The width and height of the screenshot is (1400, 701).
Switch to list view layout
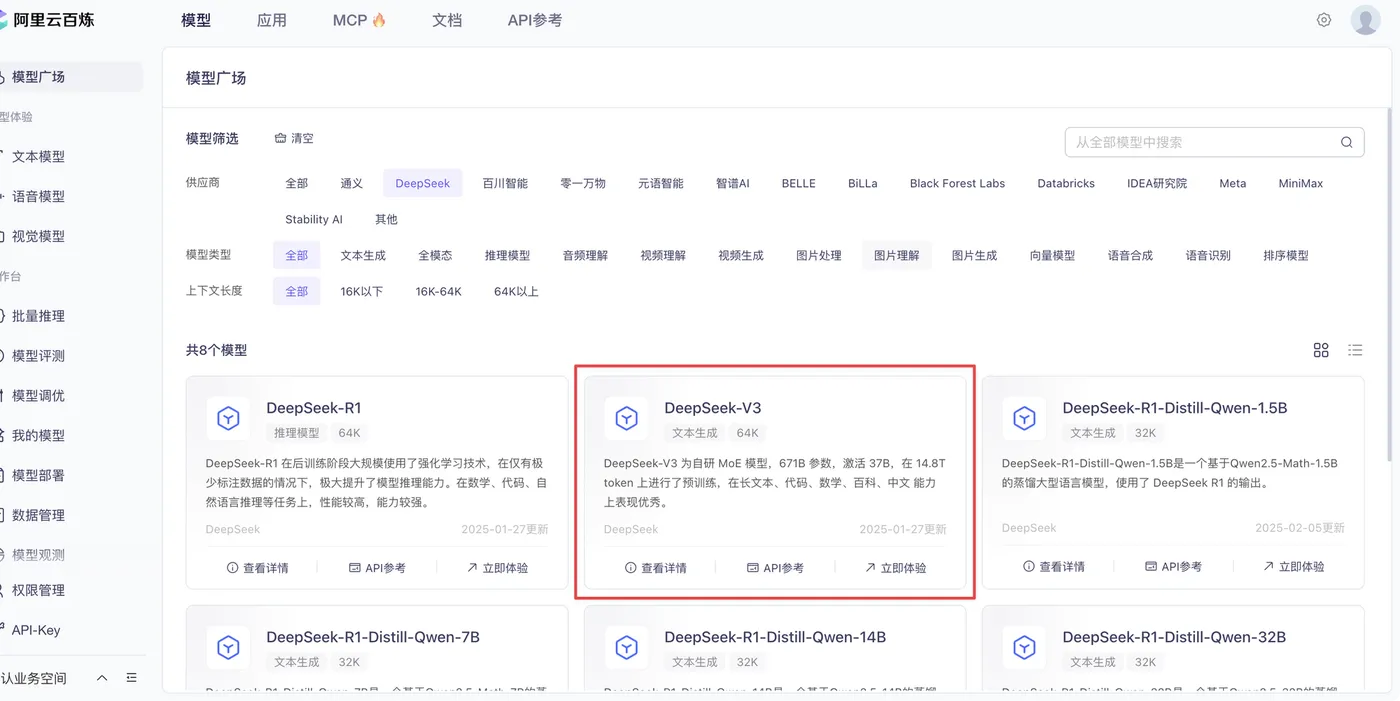1355,350
